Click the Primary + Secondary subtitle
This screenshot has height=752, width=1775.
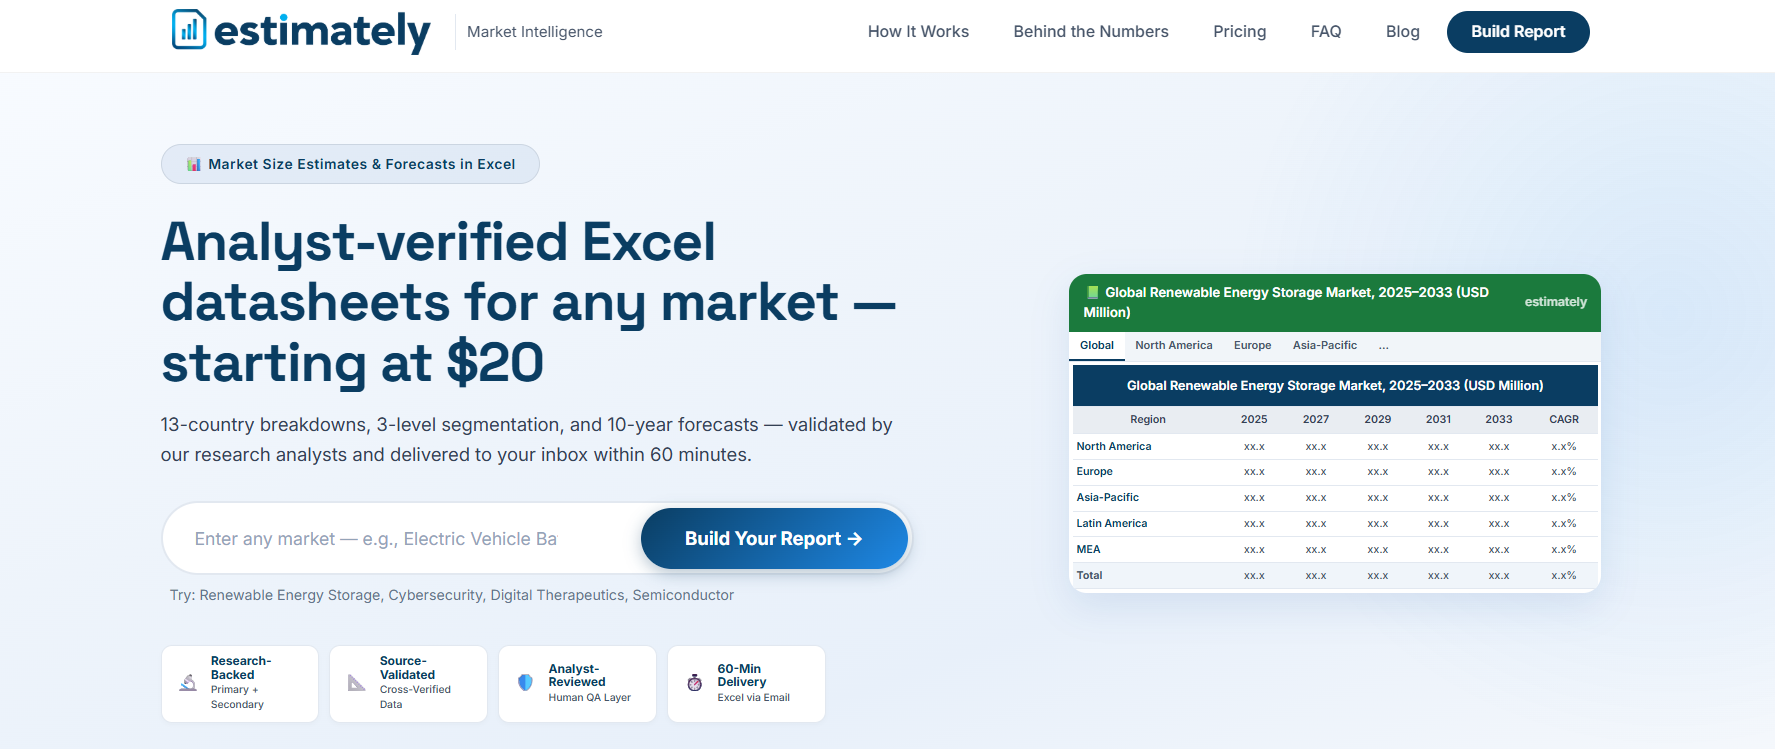pyautogui.click(x=237, y=697)
